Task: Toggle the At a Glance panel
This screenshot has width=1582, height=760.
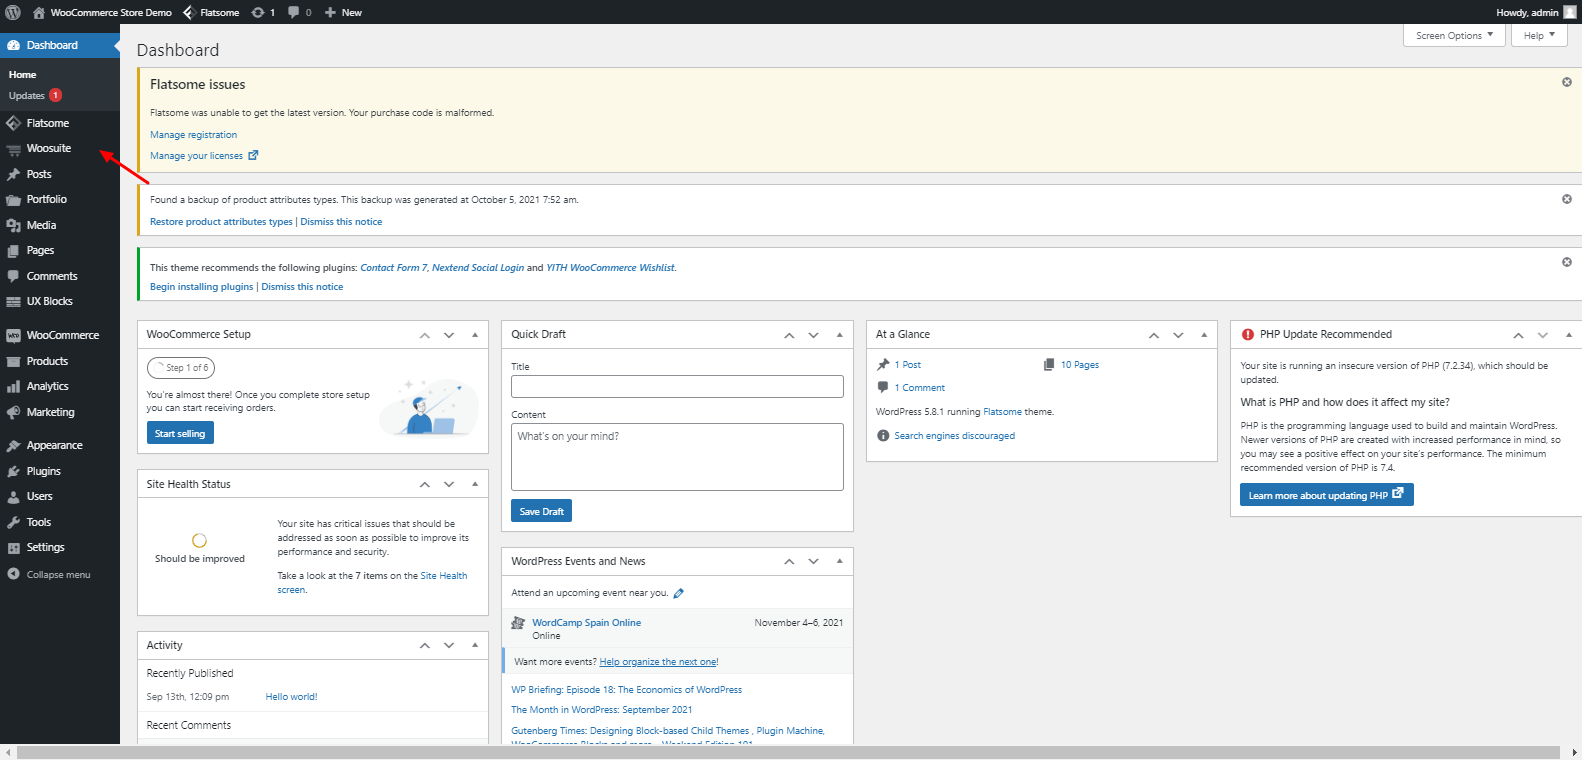Action: coord(1204,335)
